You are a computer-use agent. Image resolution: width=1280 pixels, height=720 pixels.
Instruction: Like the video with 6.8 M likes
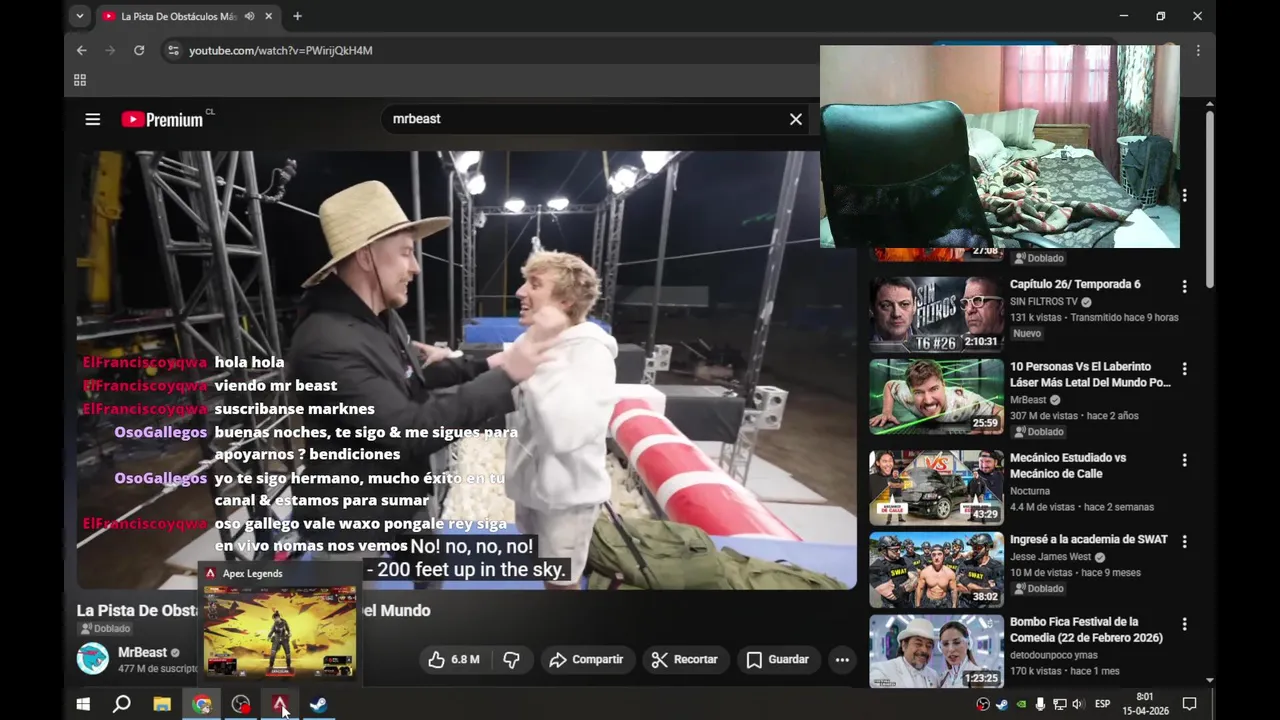tap(453, 659)
